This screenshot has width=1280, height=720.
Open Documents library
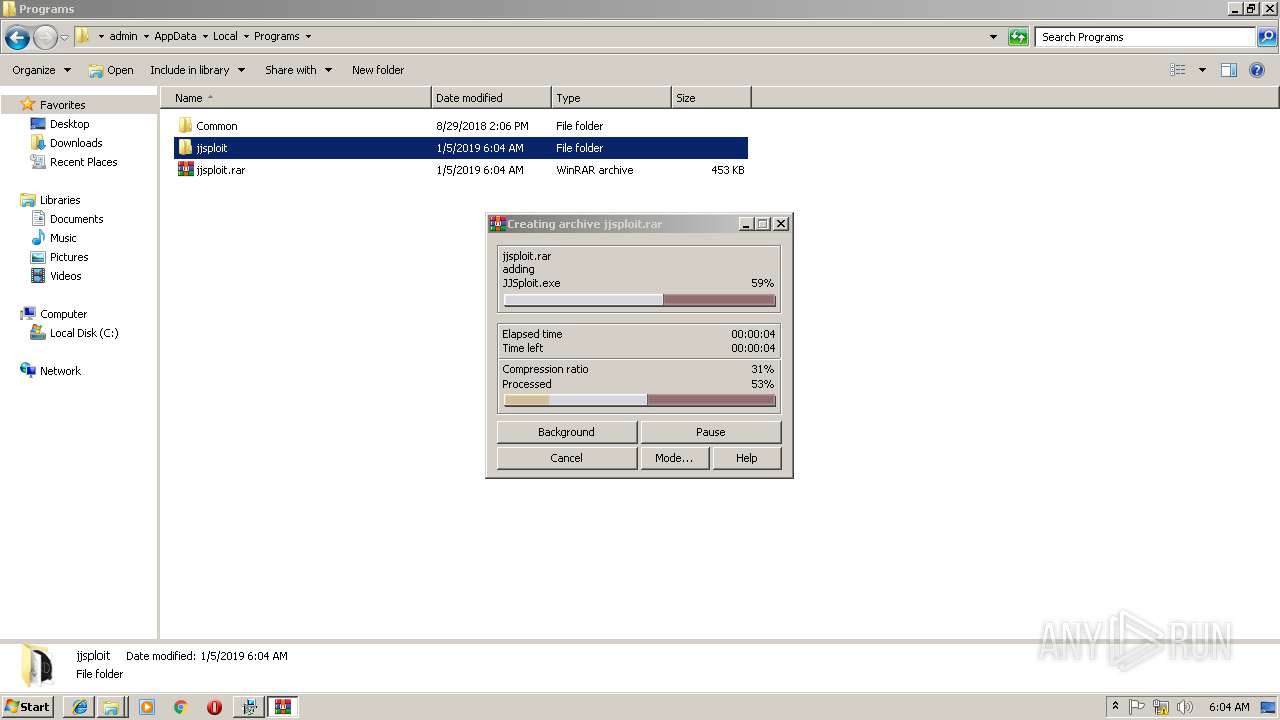[x=76, y=219]
